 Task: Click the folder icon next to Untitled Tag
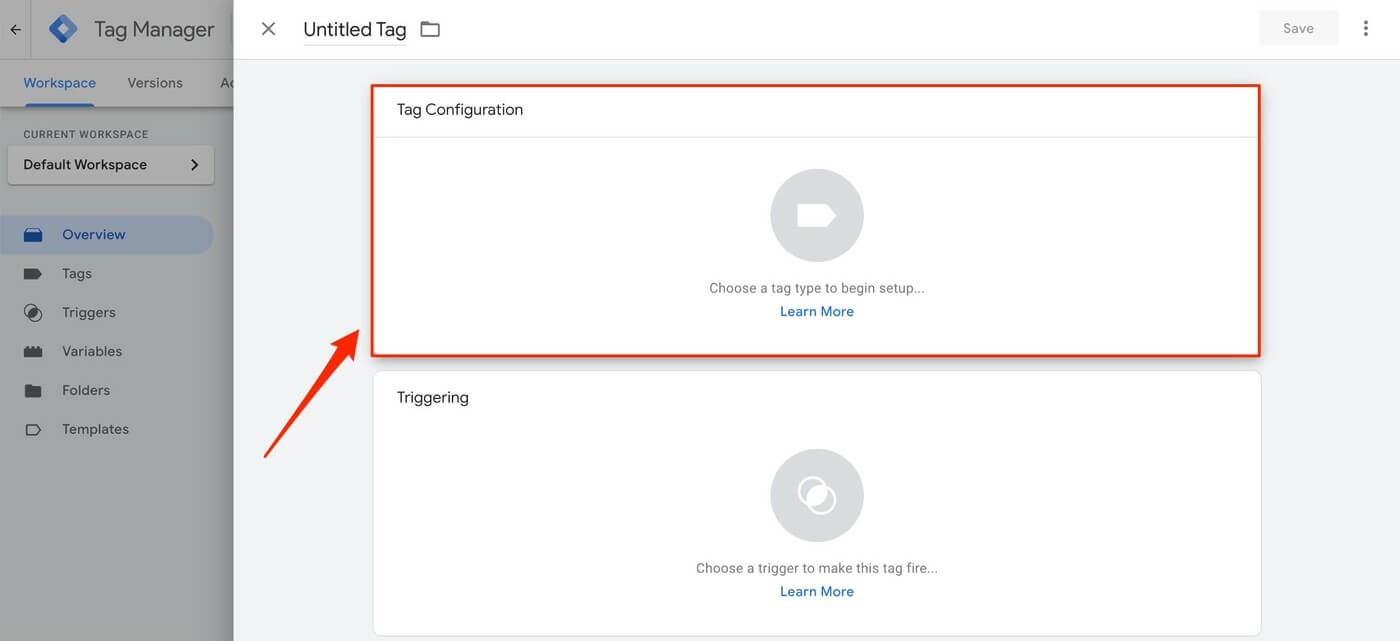429,28
